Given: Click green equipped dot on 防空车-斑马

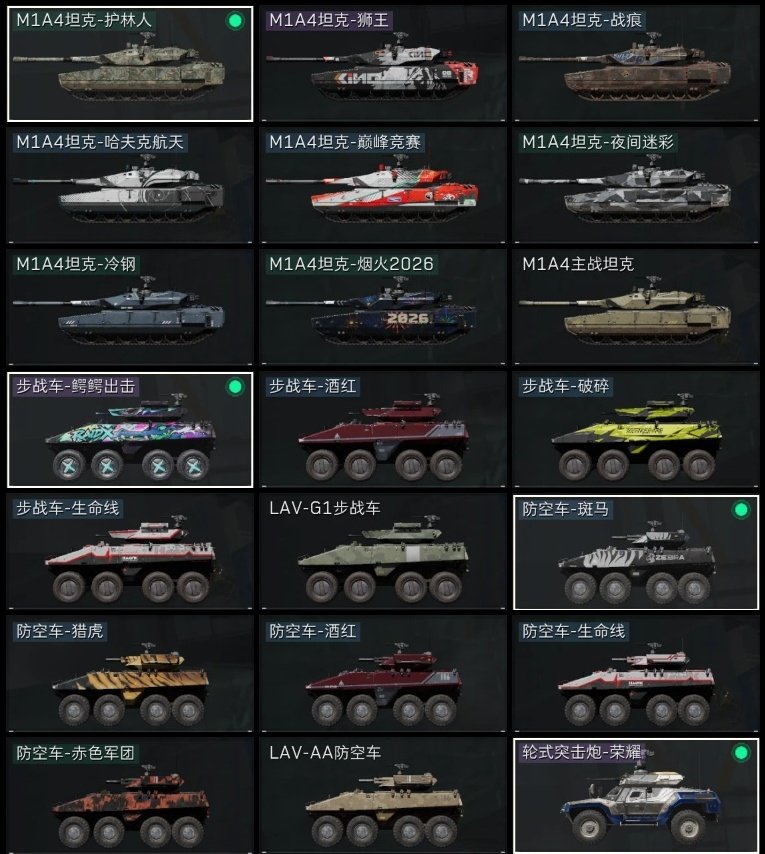Looking at the screenshot, I should (741, 510).
